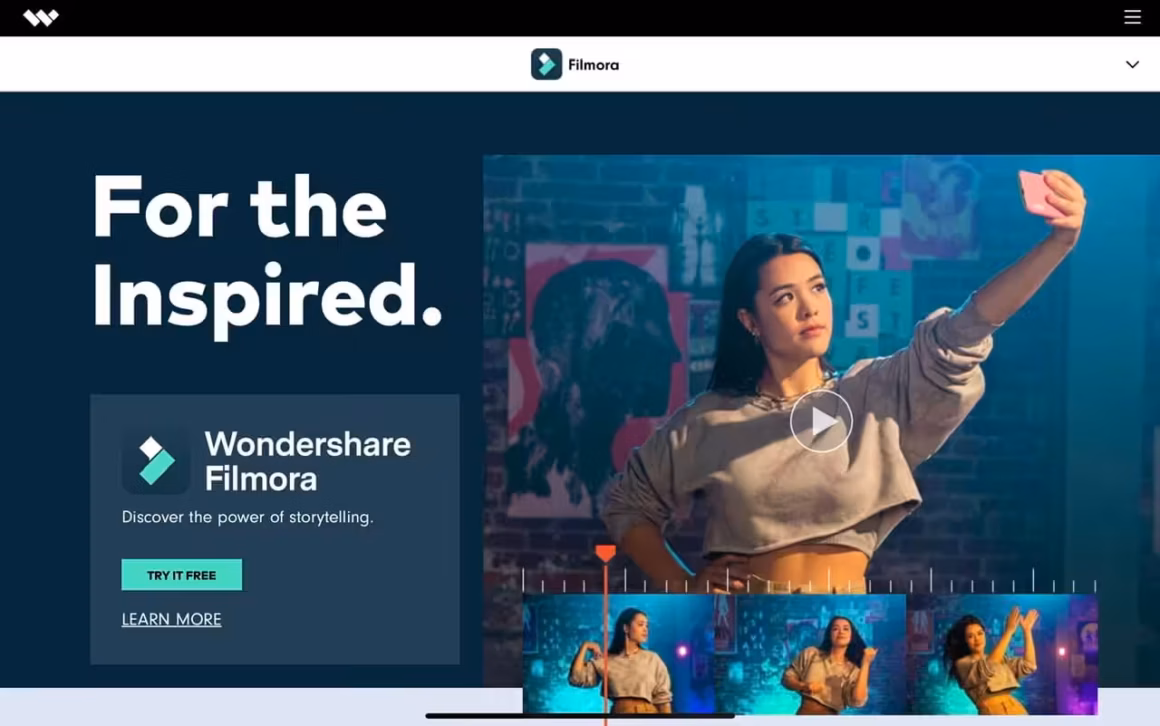Click the TRY IT FREE button

(x=182, y=574)
